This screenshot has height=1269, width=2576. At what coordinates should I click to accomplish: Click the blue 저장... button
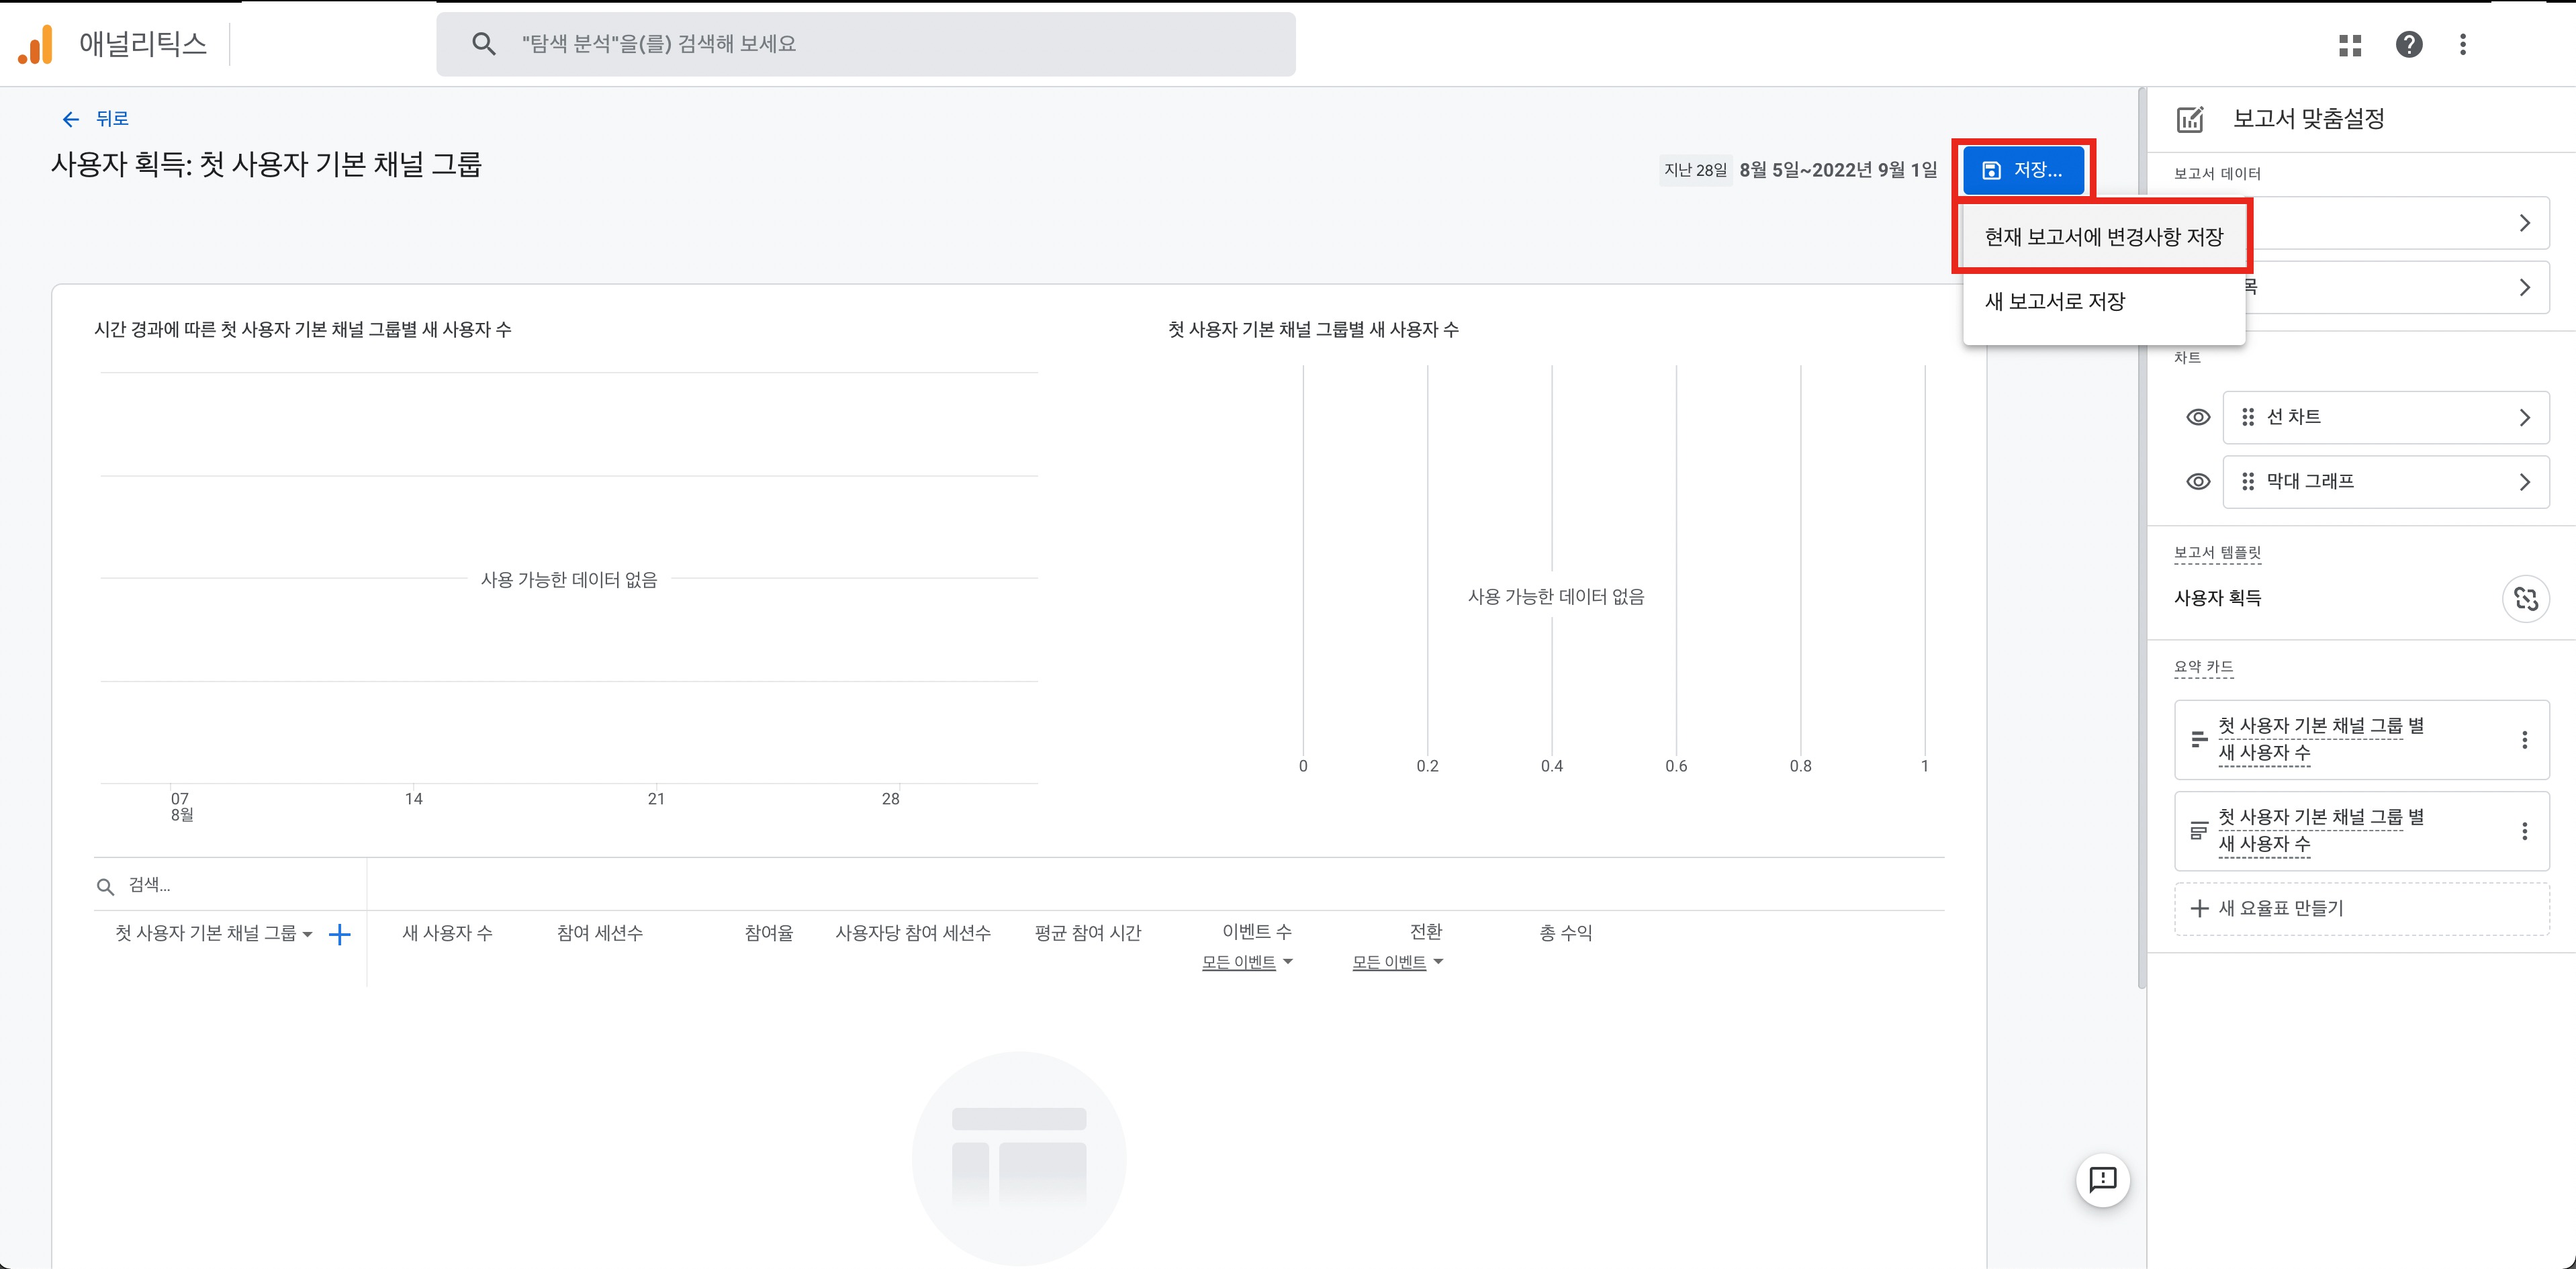click(x=2023, y=170)
